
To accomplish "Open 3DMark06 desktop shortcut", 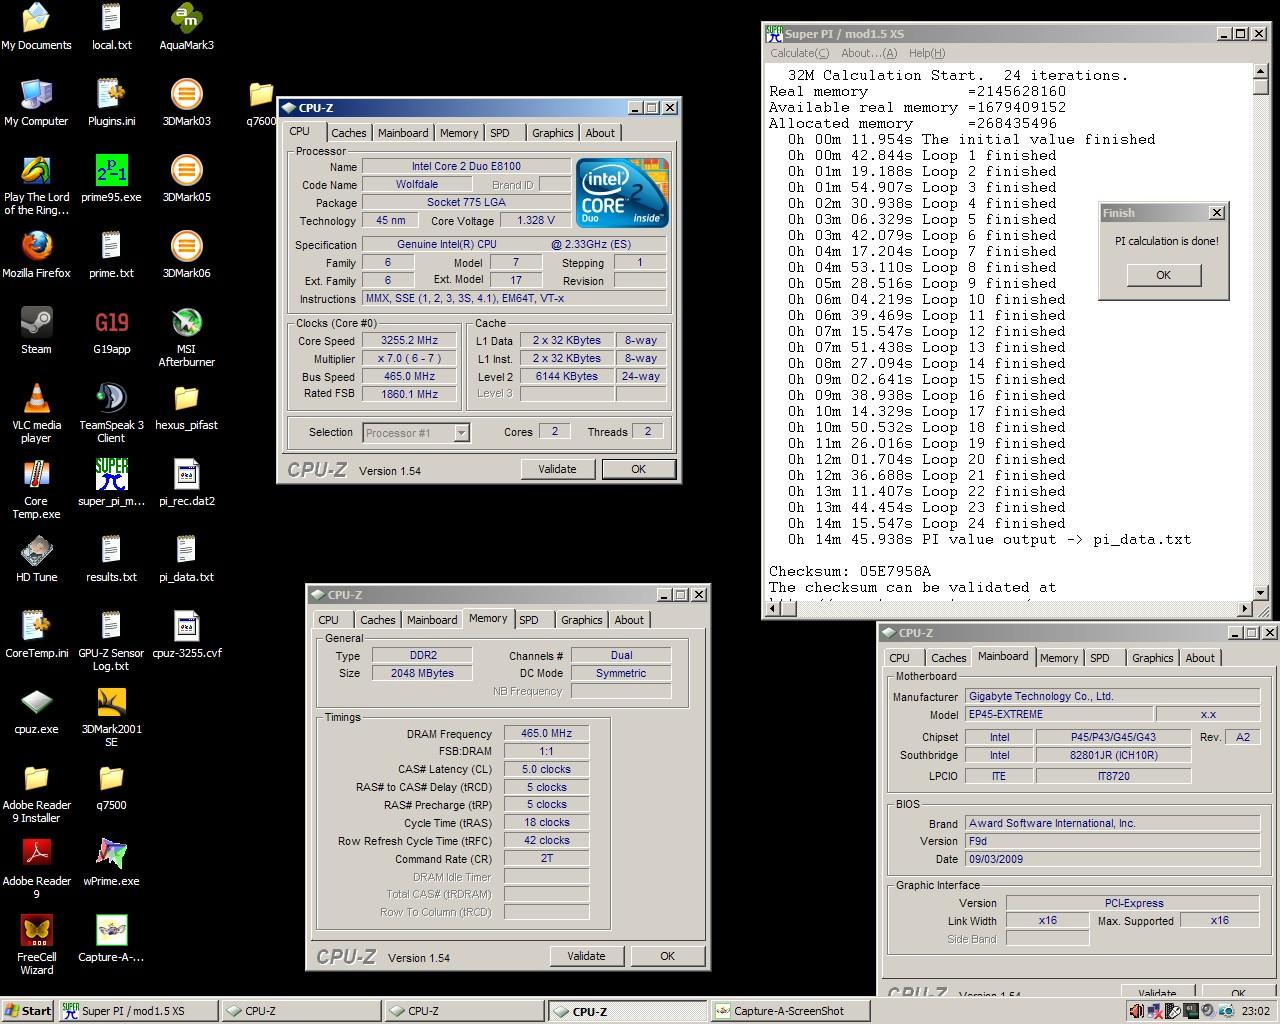I will coord(186,255).
